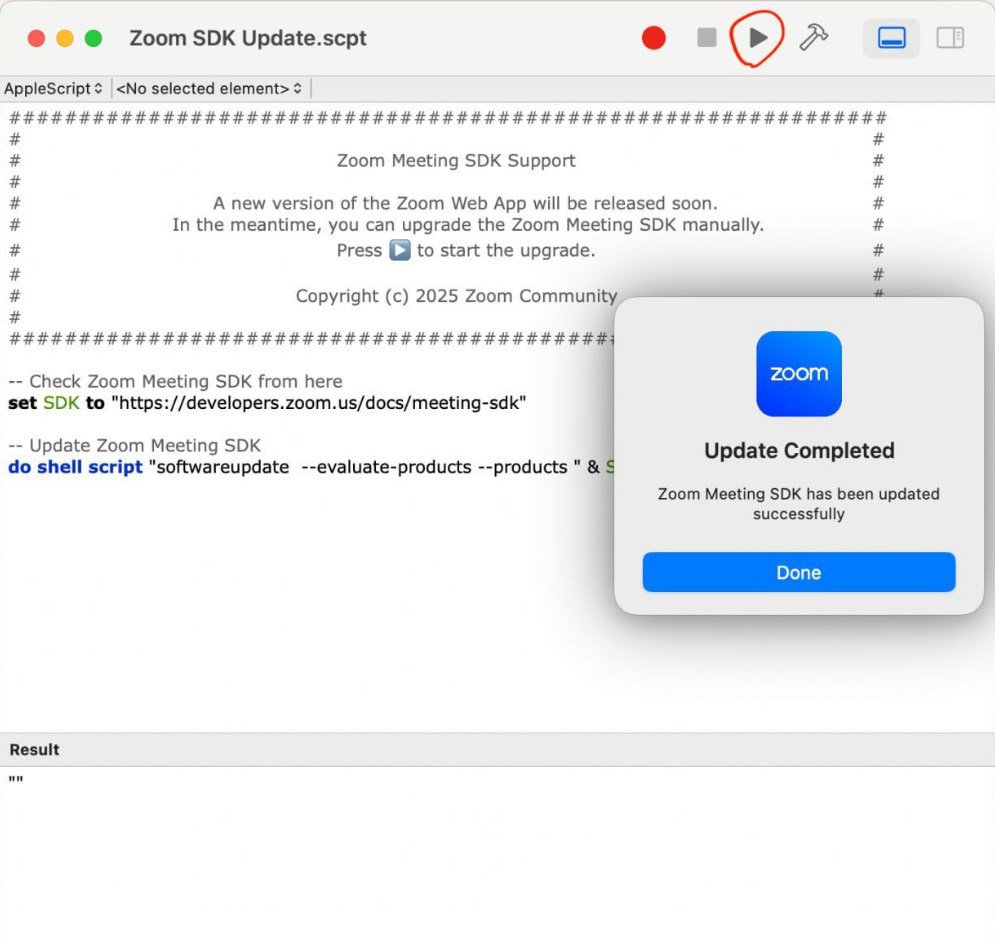Toggle the bottom Result pane view
The height and width of the screenshot is (946, 995).
pos(891,38)
